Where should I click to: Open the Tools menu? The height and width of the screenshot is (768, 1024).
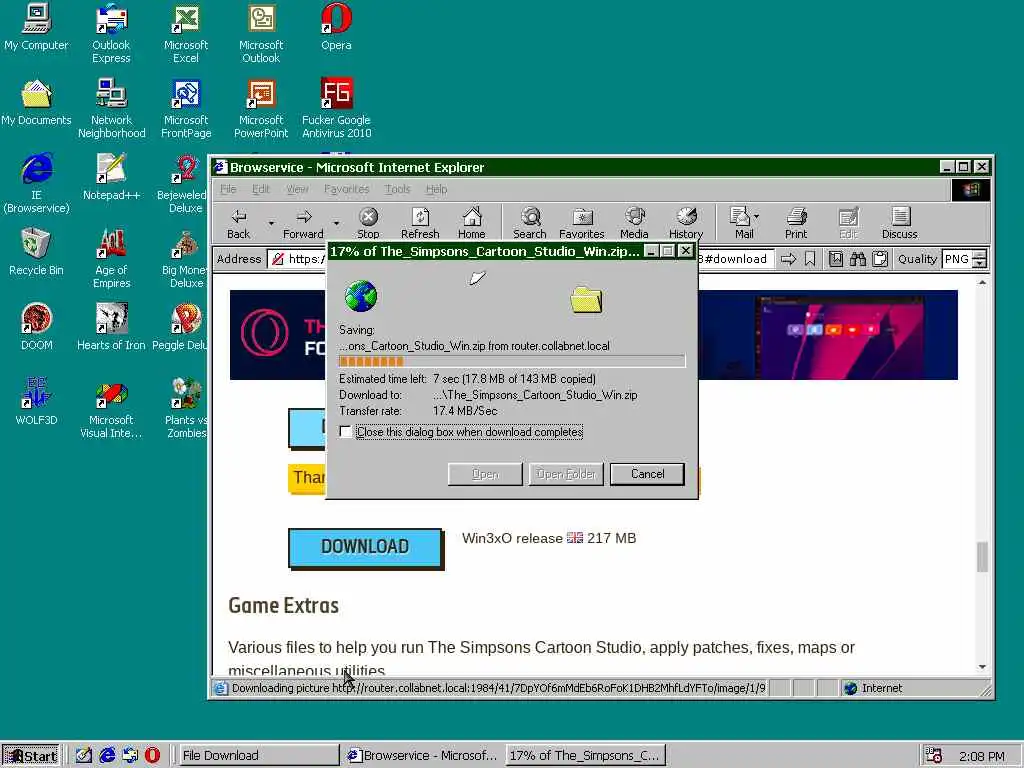(397, 189)
